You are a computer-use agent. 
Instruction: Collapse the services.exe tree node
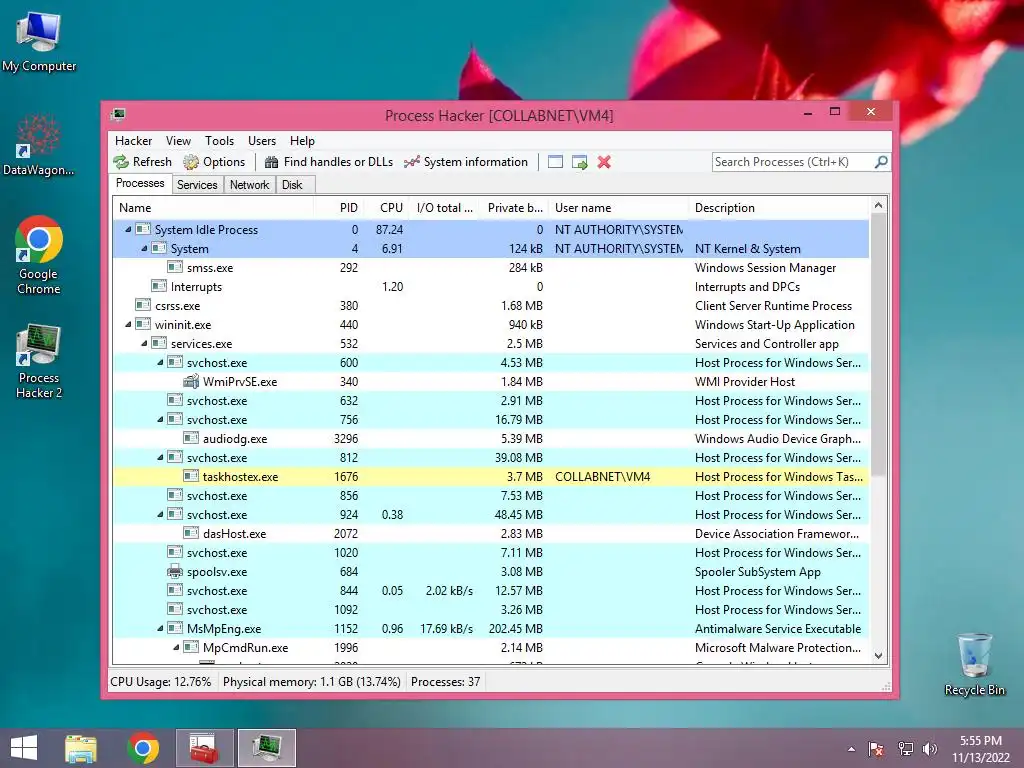coord(144,344)
